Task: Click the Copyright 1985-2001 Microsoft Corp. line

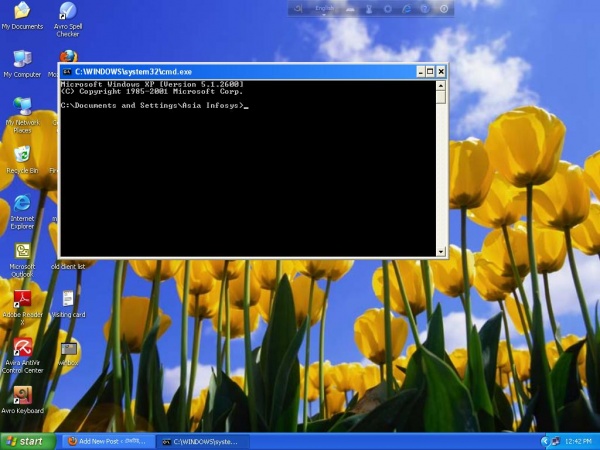Action: (x=152, y=91)
